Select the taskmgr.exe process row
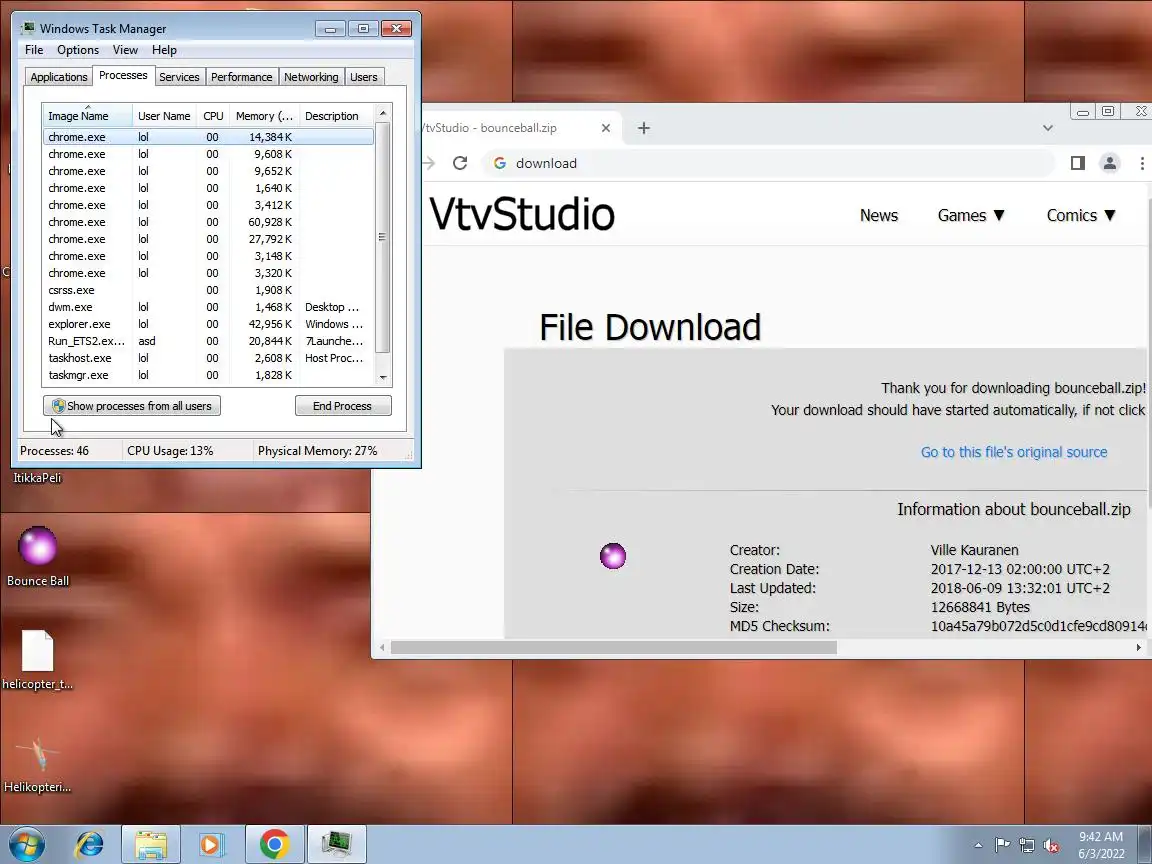Screen dimensions: 1152x864 point(208,375)
